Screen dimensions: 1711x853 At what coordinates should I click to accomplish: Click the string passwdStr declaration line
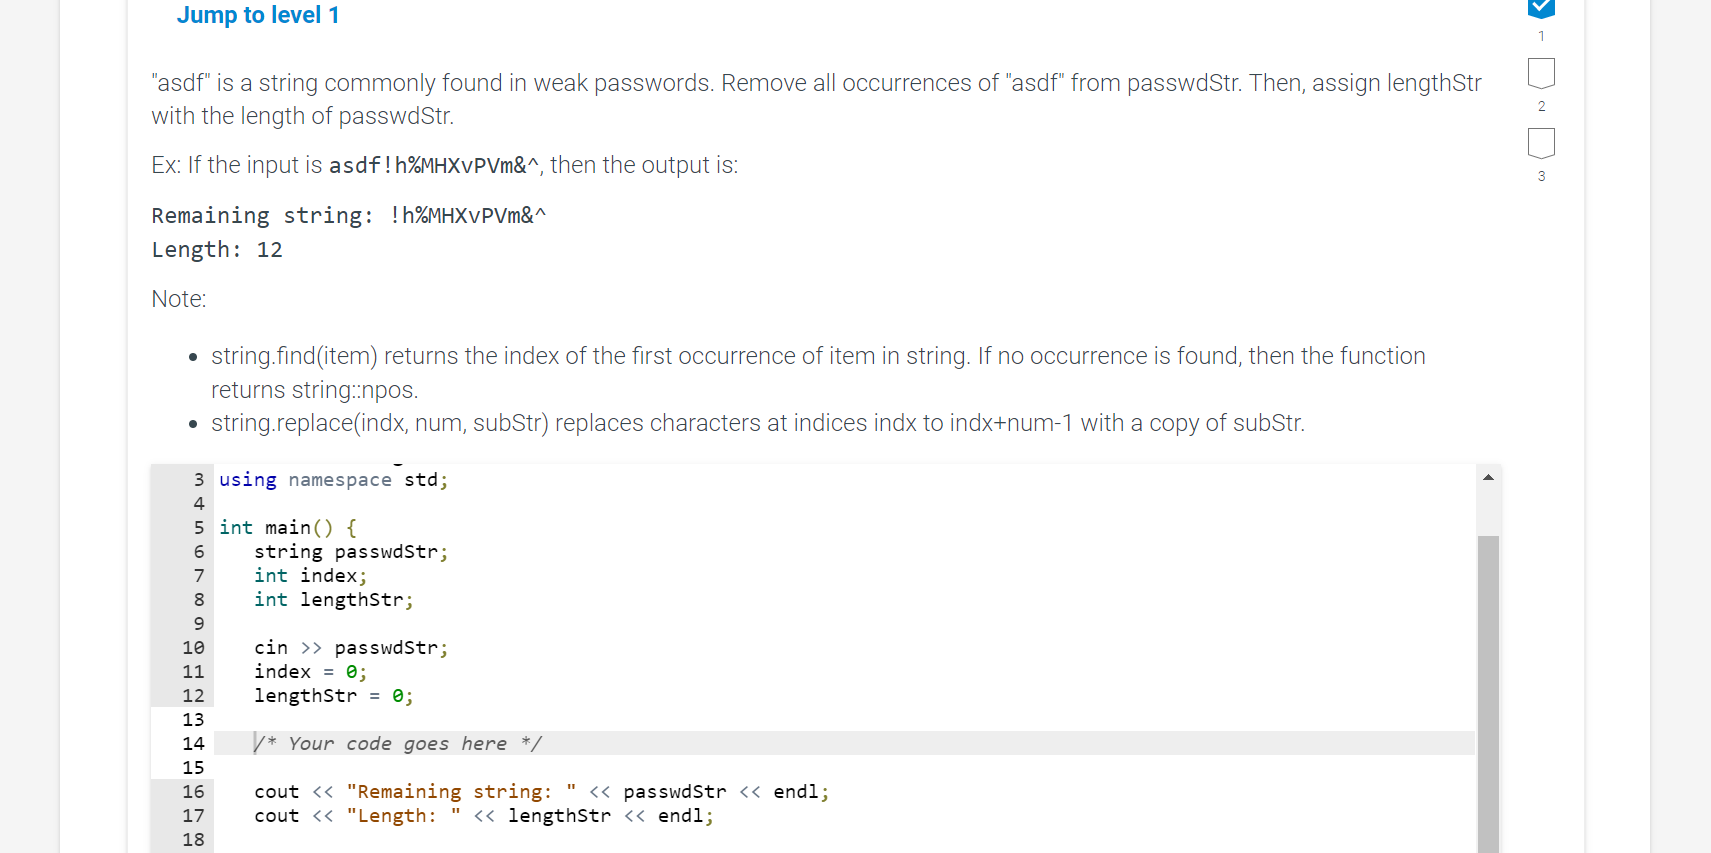tap(349, 551)
